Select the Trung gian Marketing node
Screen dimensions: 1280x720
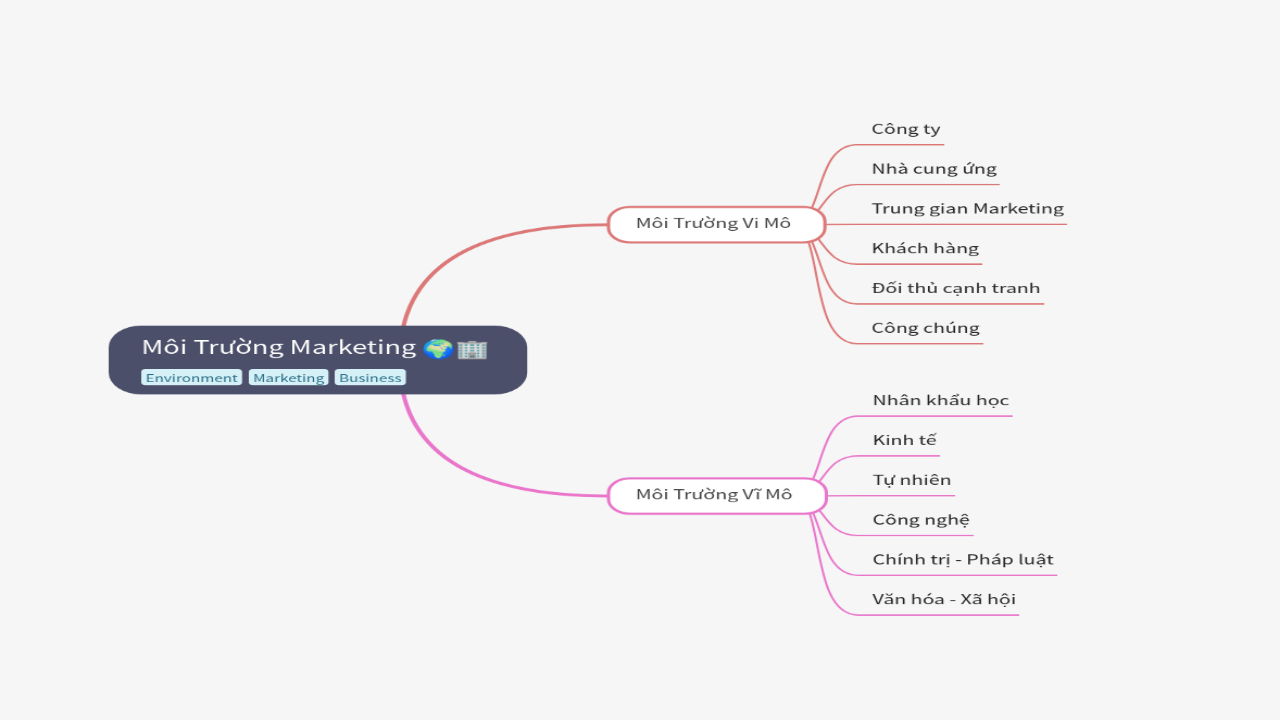pyautogui.click(x=967, y=208)
